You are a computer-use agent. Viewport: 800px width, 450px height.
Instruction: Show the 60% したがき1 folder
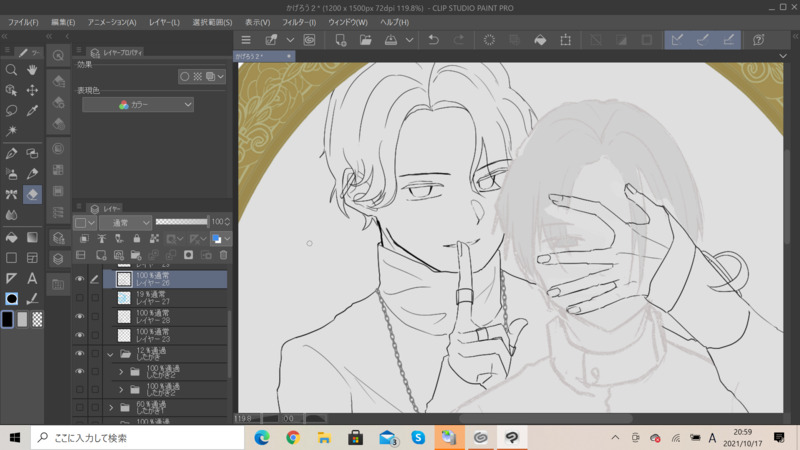[x=80, y=408]
